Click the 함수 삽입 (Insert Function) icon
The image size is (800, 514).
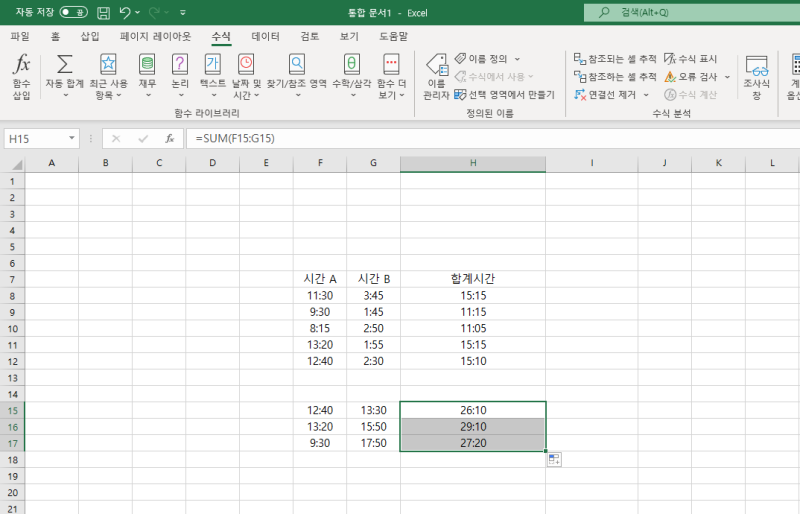pyautogui.click(x=21, y=66)
